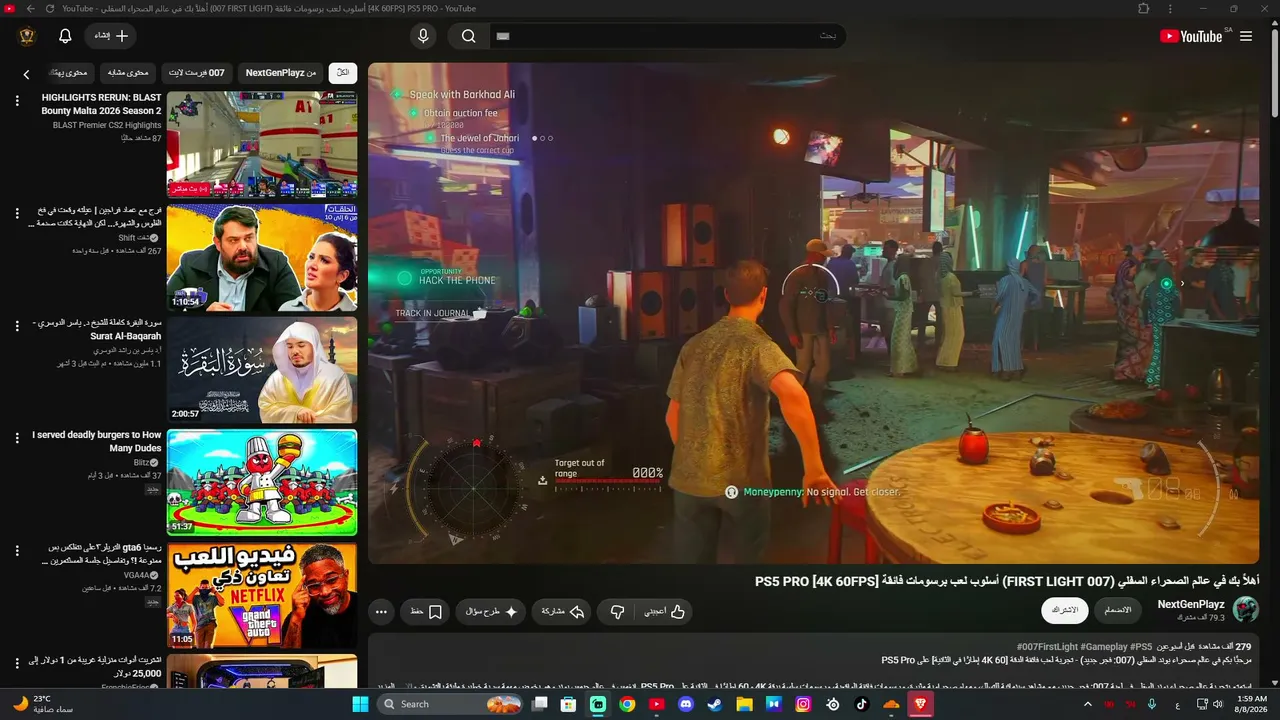
Task: Open File Explorer from the taskbar
Action: pyautogui.click(x=745, y=704)
